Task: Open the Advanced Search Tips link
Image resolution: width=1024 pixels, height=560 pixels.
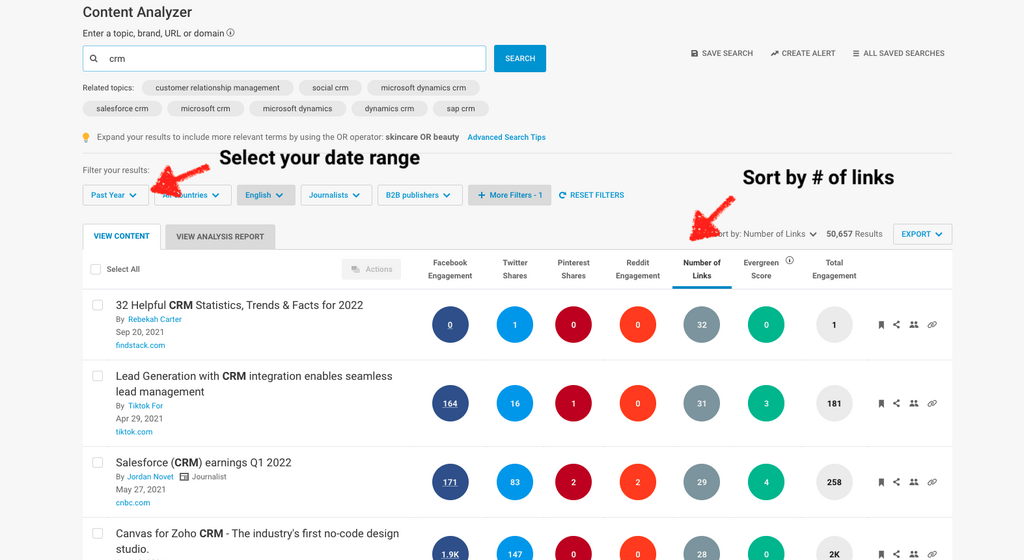Action: click(506, 137)
